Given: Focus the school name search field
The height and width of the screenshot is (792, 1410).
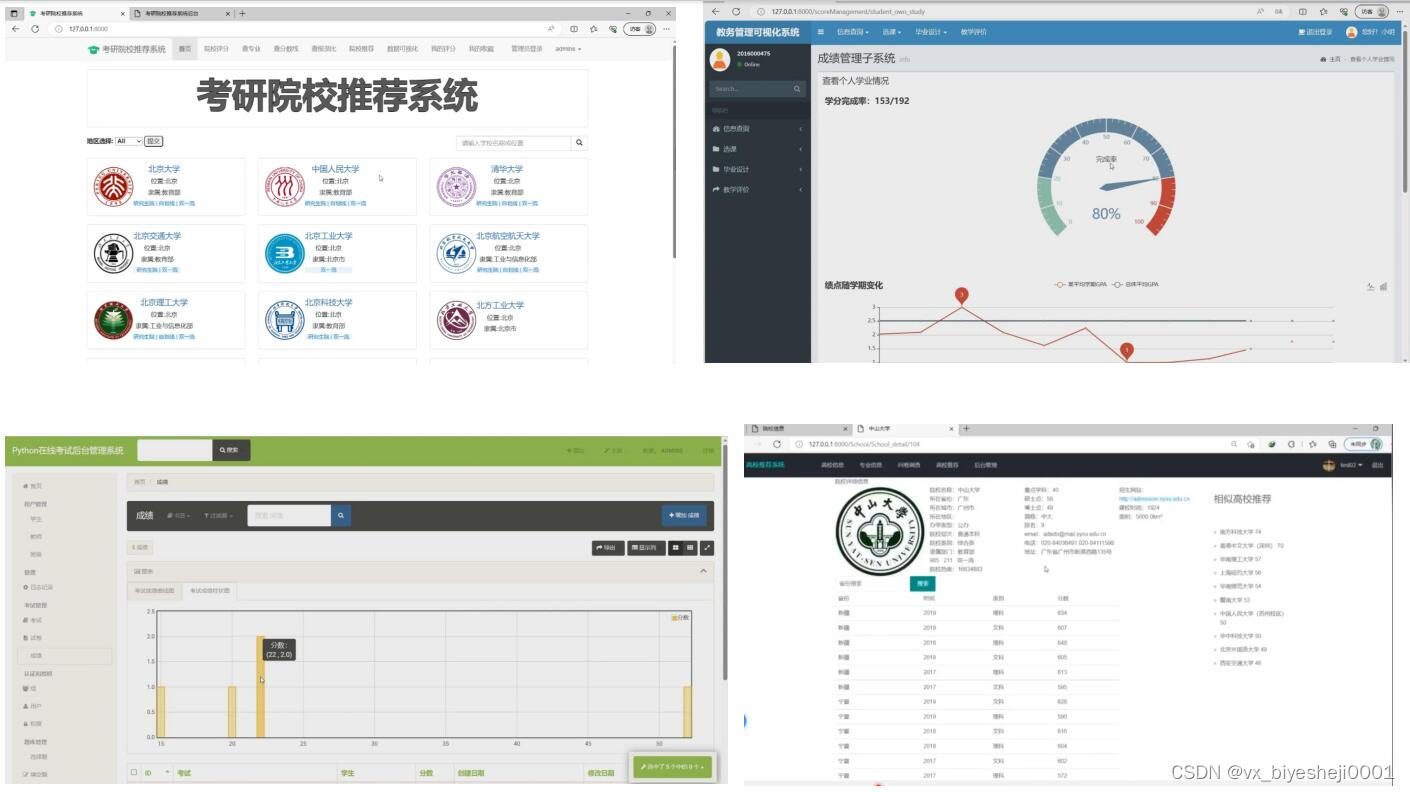Looking at the screenshot, I should 513,143.
